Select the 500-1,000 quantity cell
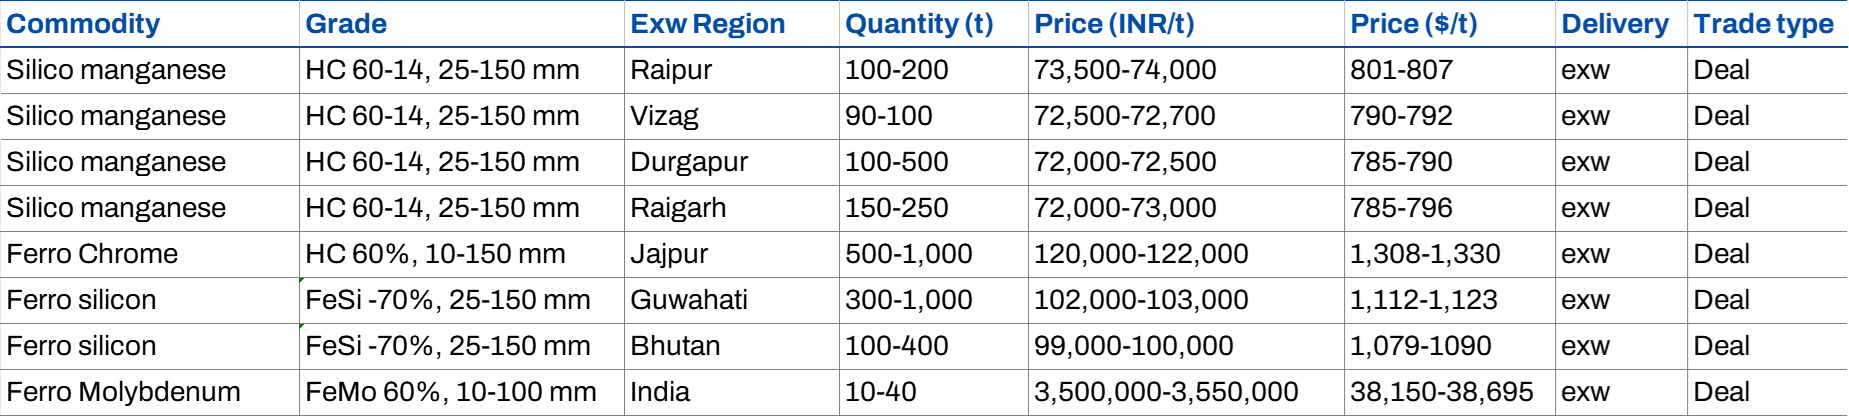This screenshot has height=417, width=1849. click(908, 254)
